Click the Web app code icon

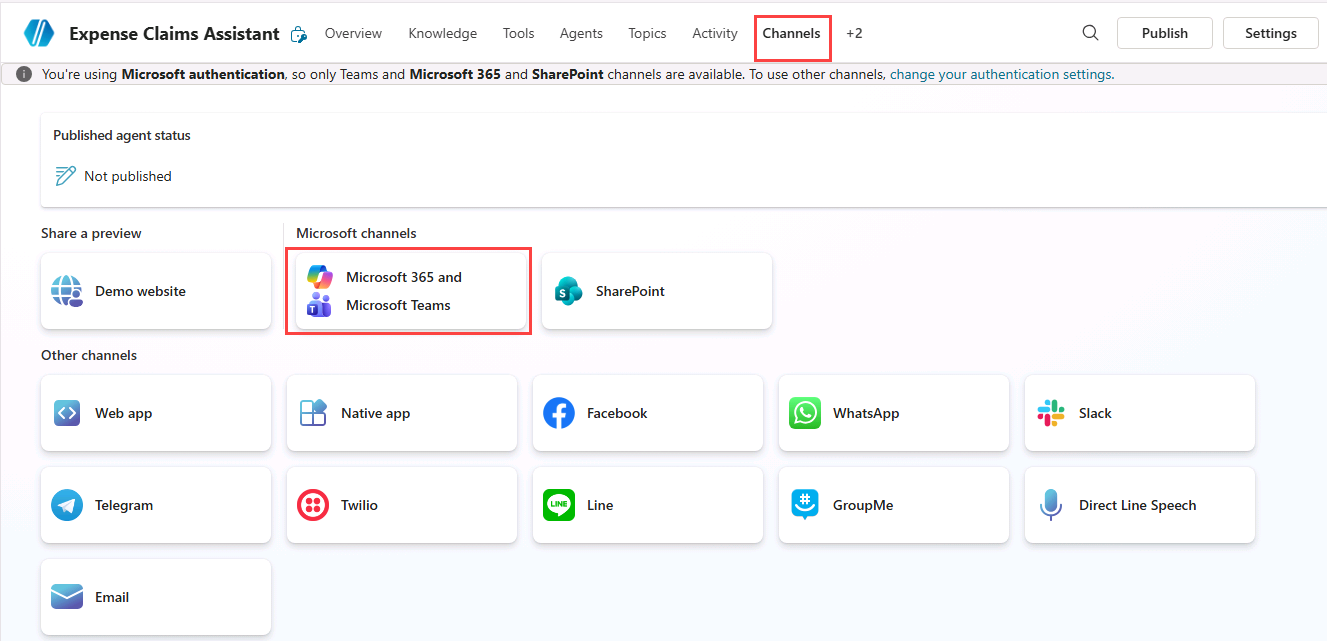pyautogui.click(x=67, y=413)
